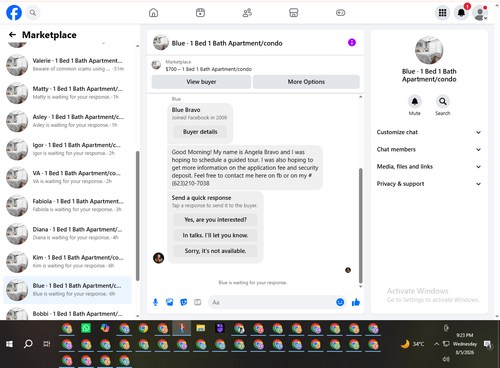The height and width of the screenshot is (368, 500).
Task: Go to the Home tab icon
Action: coord(153,13)
